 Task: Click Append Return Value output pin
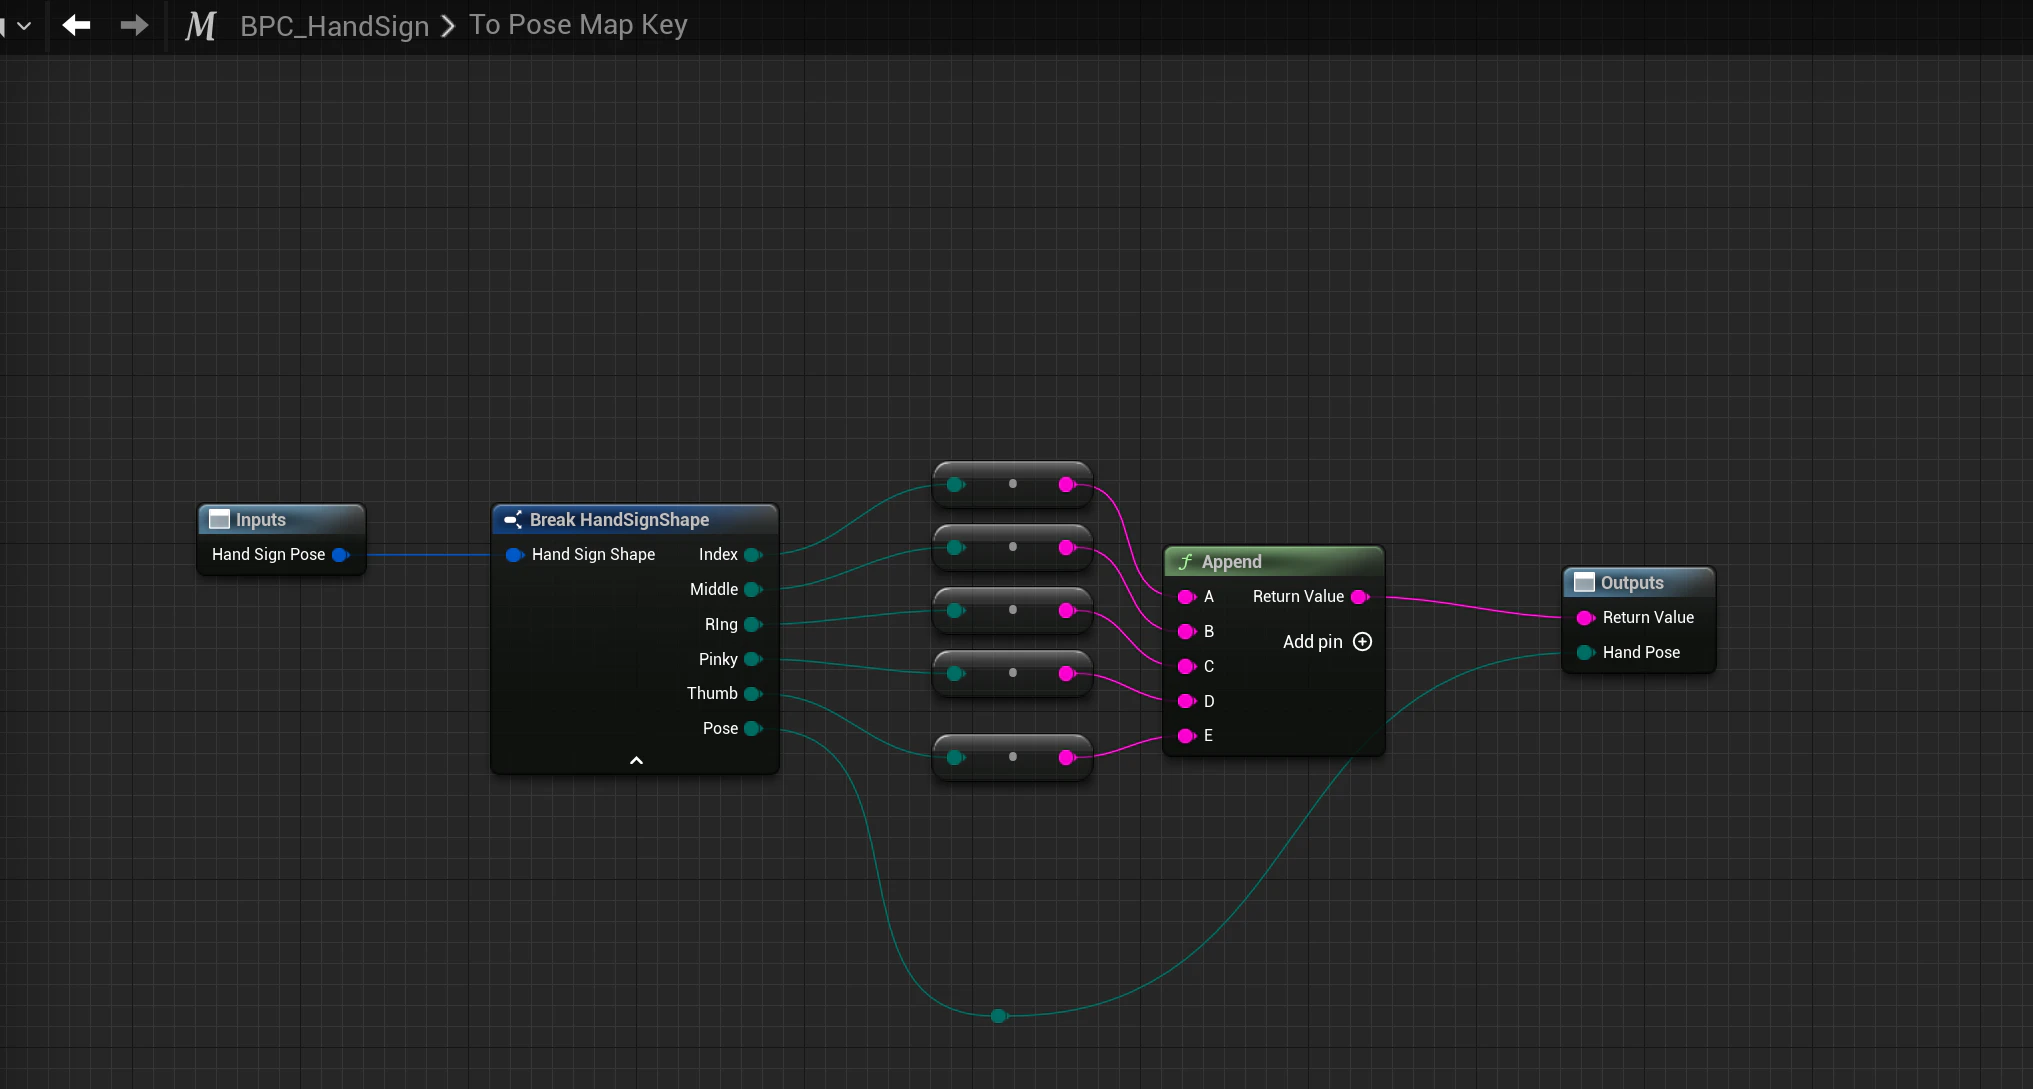(1360, 597)
